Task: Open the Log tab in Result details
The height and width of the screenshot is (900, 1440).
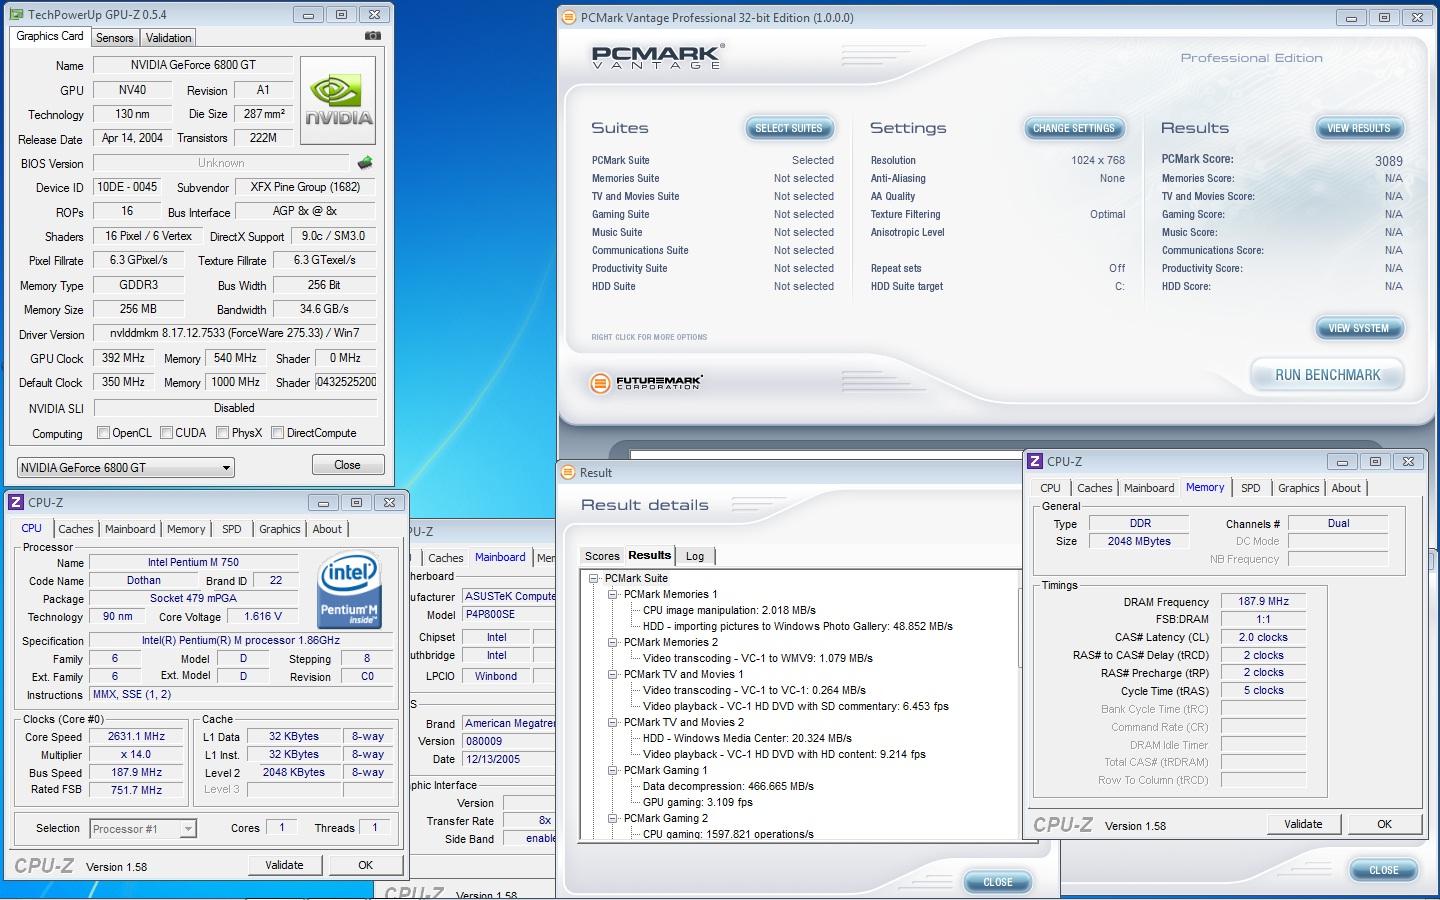Action: pyautogui.click(x=695, y=556)
